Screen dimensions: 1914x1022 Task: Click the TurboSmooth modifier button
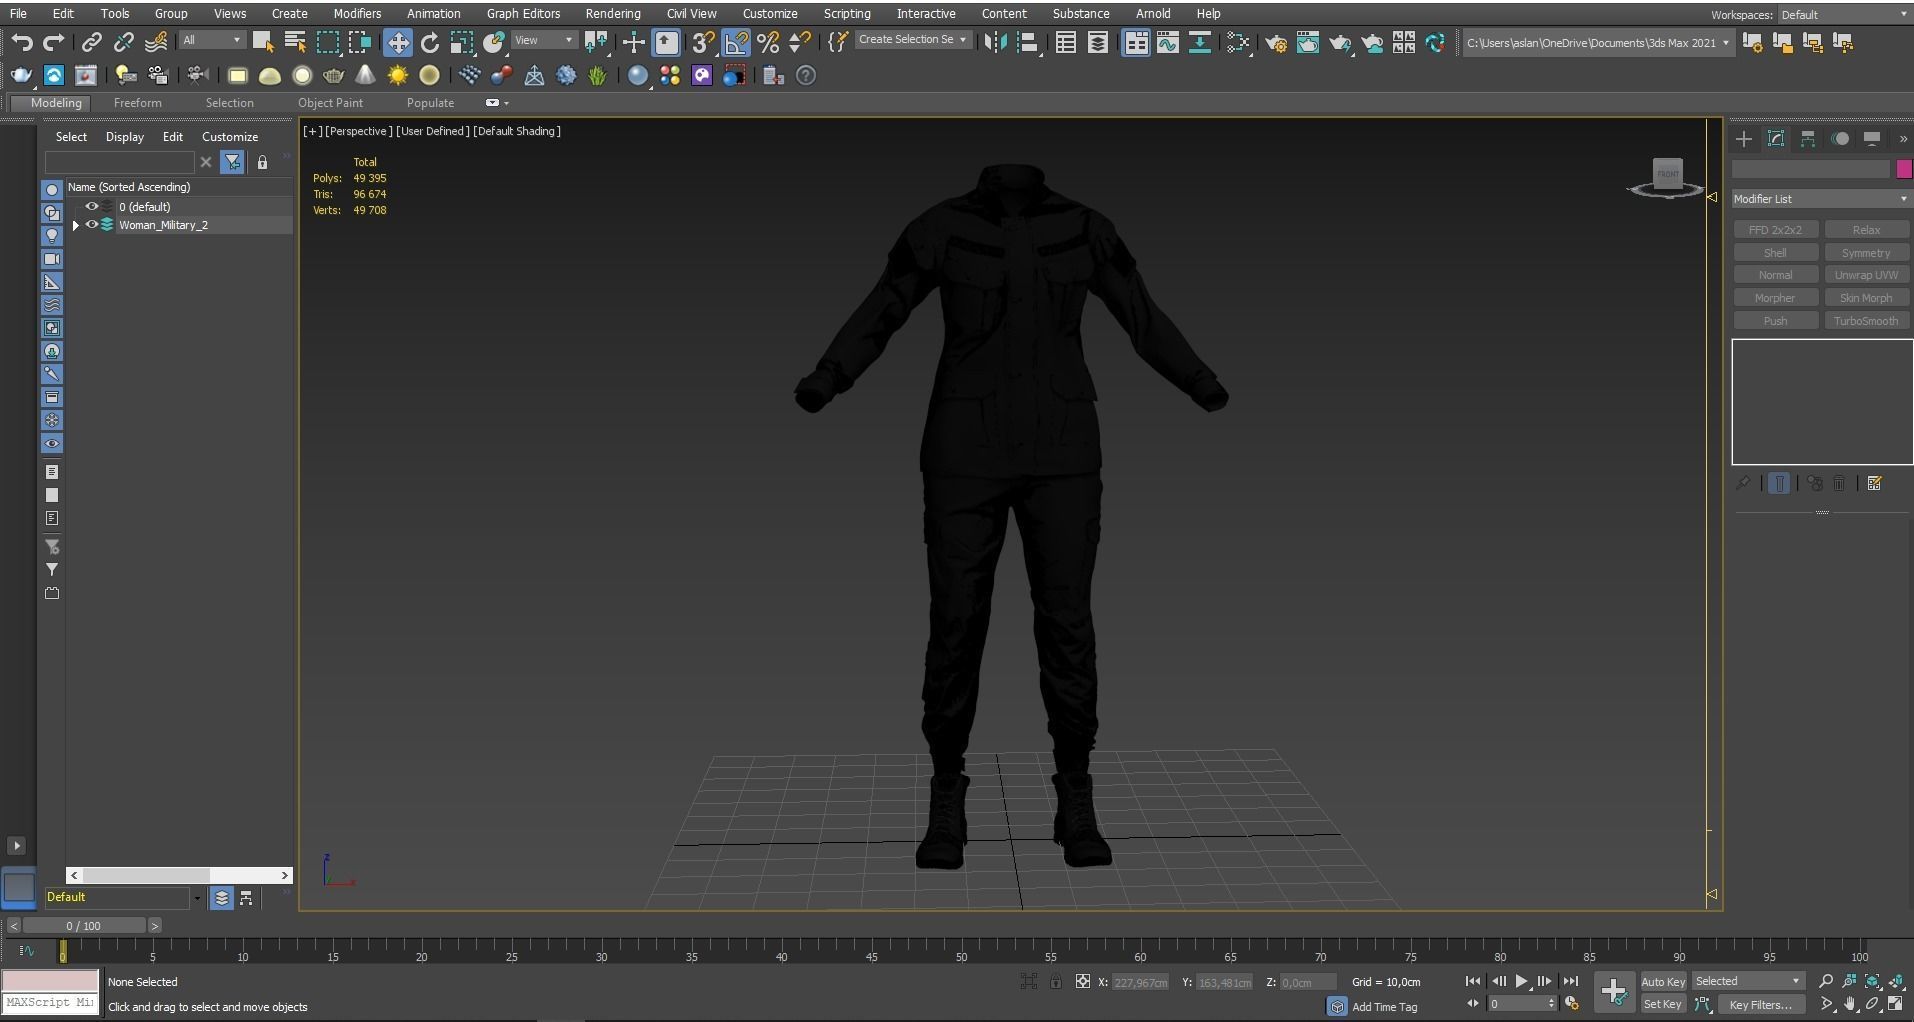(1866, 321)
